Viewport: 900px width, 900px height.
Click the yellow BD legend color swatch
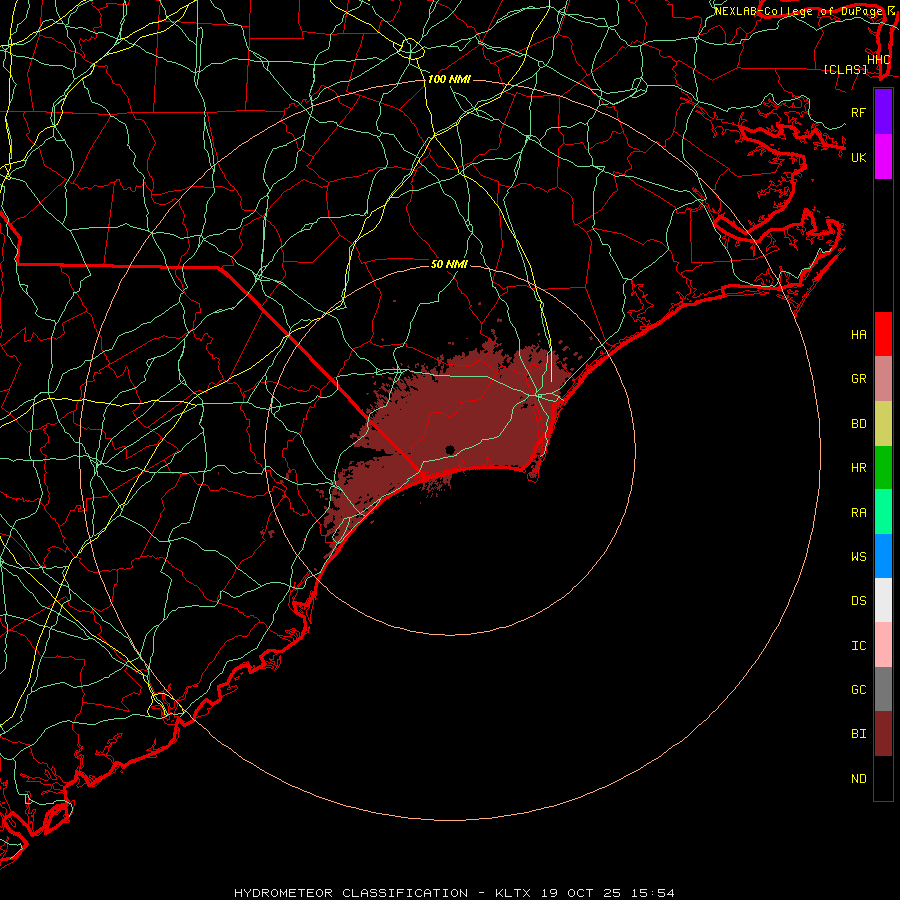883,424
